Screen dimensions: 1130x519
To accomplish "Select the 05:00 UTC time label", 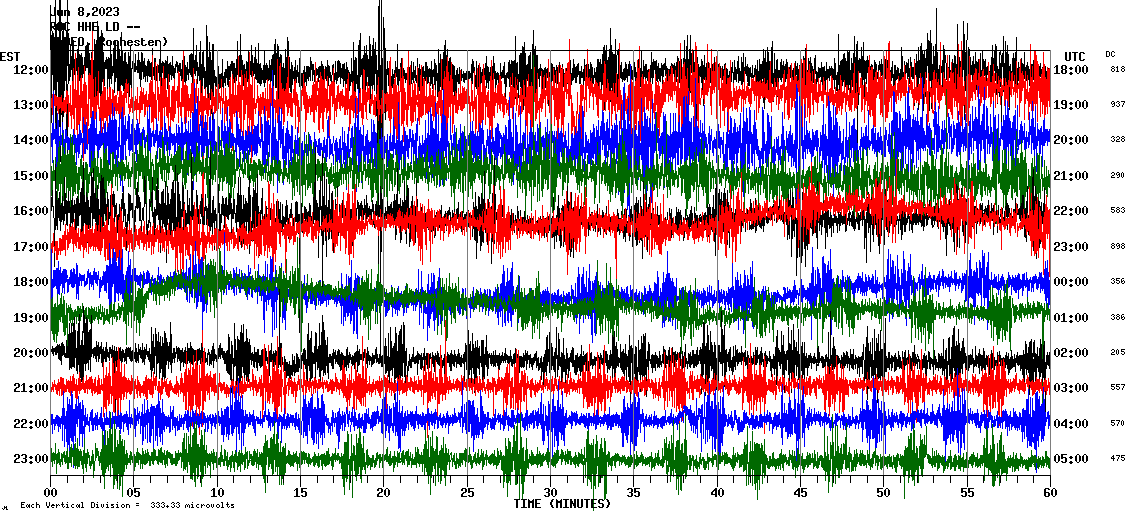I will [x=1071, y=459].
